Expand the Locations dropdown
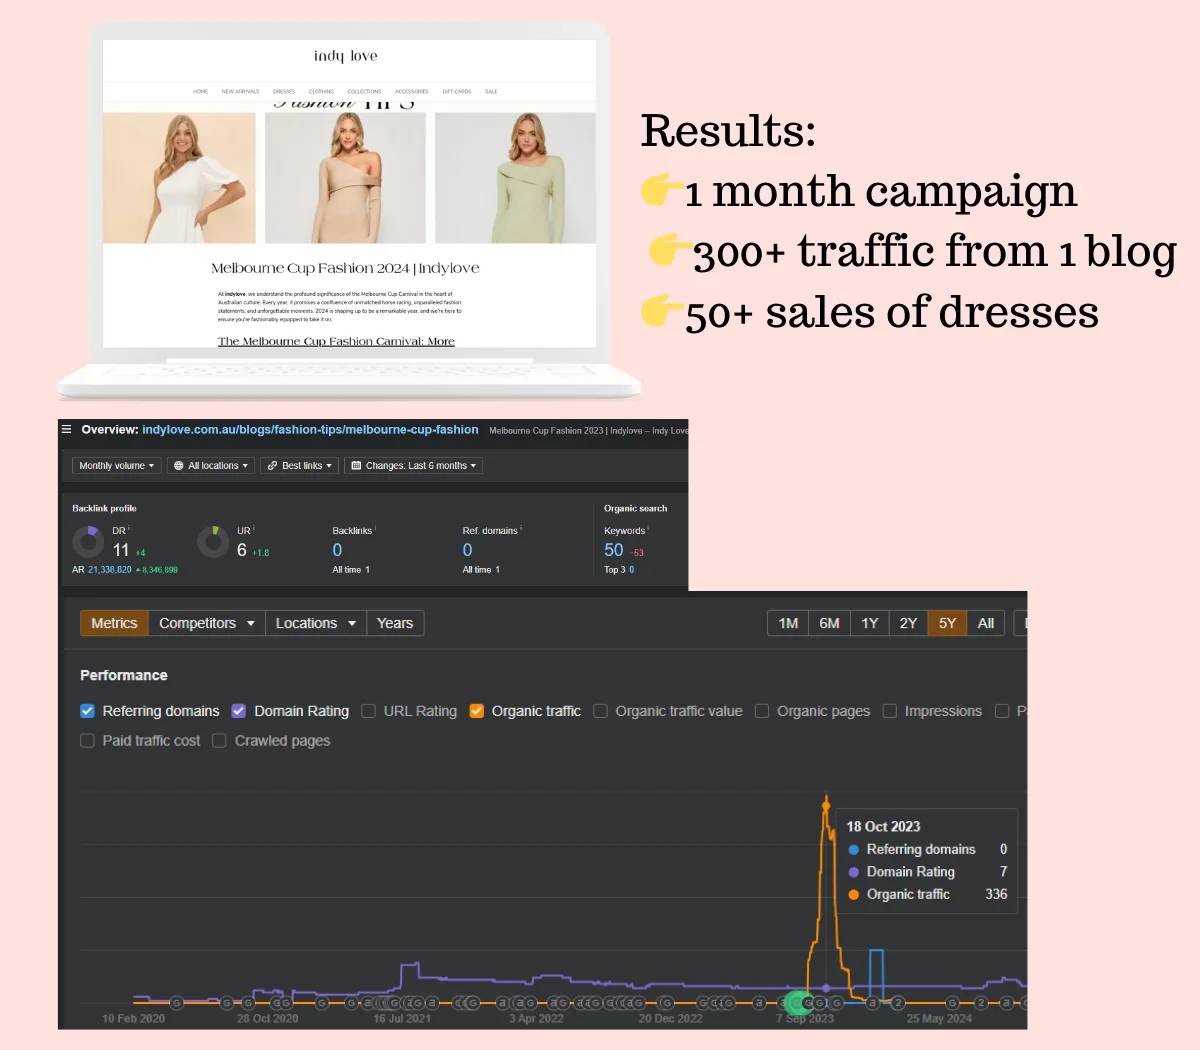 pos(316,623)
